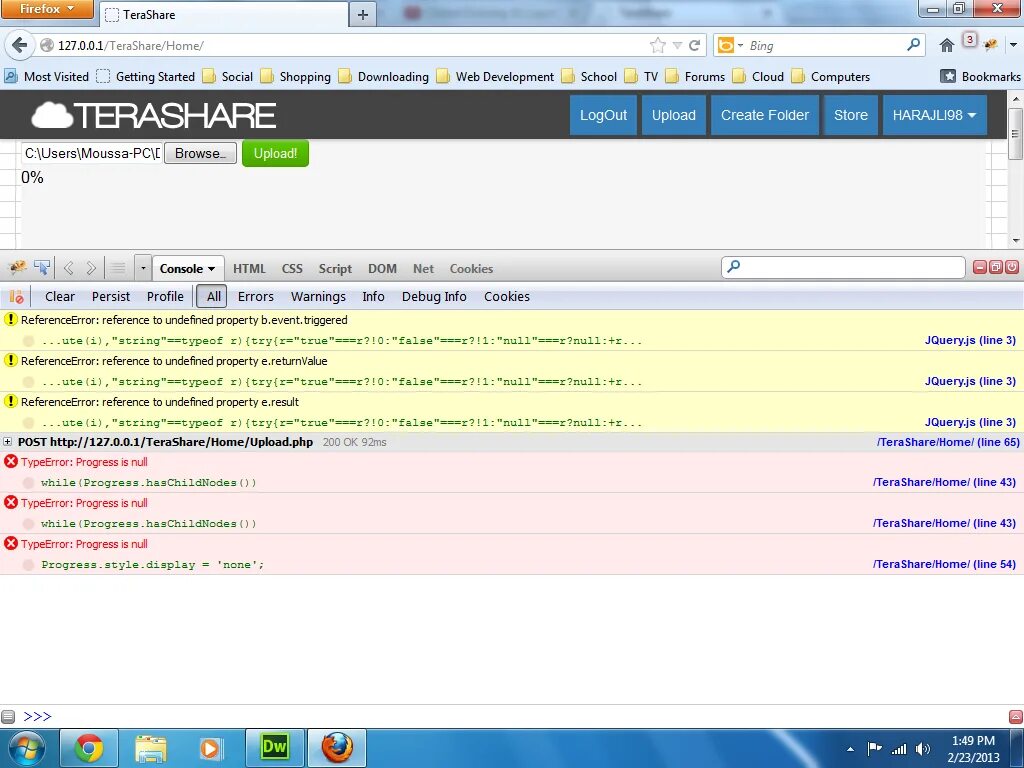Open a new browser tab
The height and width of the screenshot is (768, 1024).
point(363,14)
